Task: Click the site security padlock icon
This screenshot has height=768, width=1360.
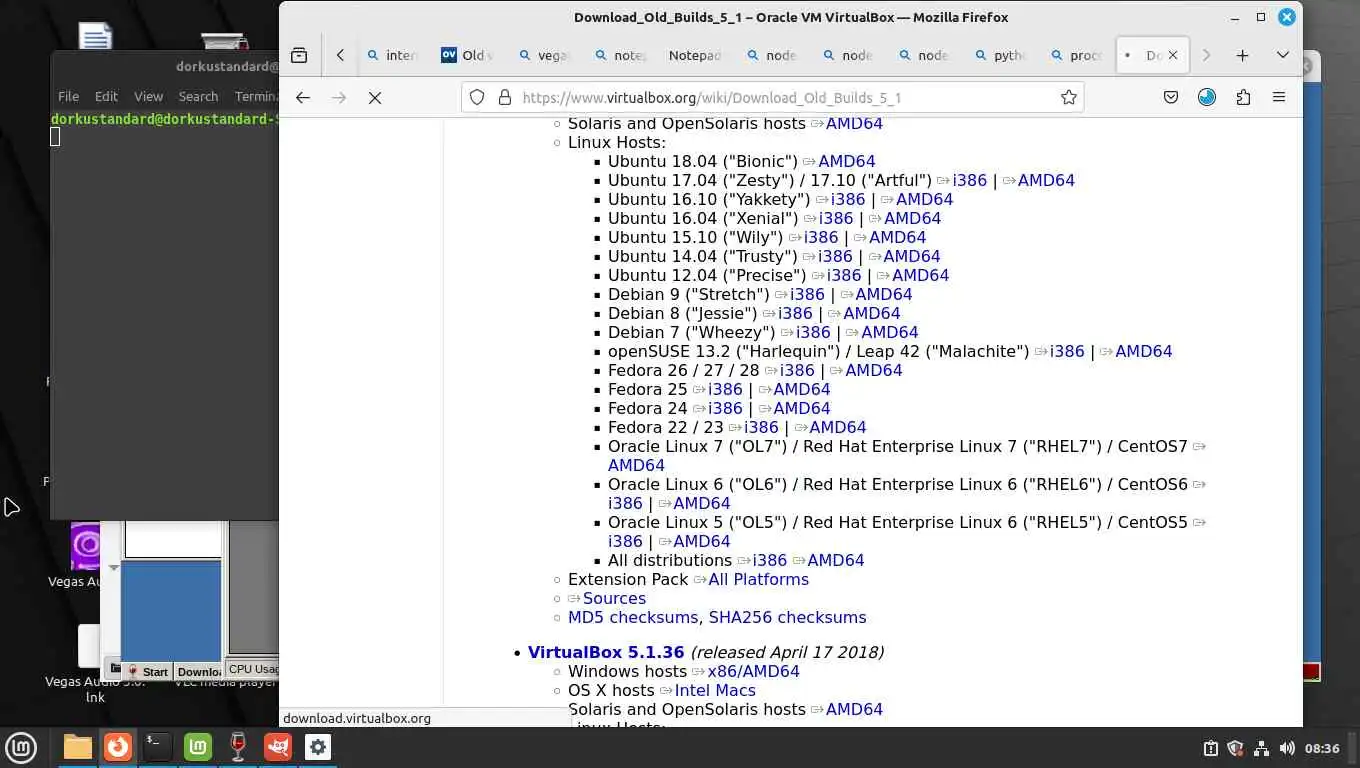Action: pyautogui.click(x=504, y=97)
